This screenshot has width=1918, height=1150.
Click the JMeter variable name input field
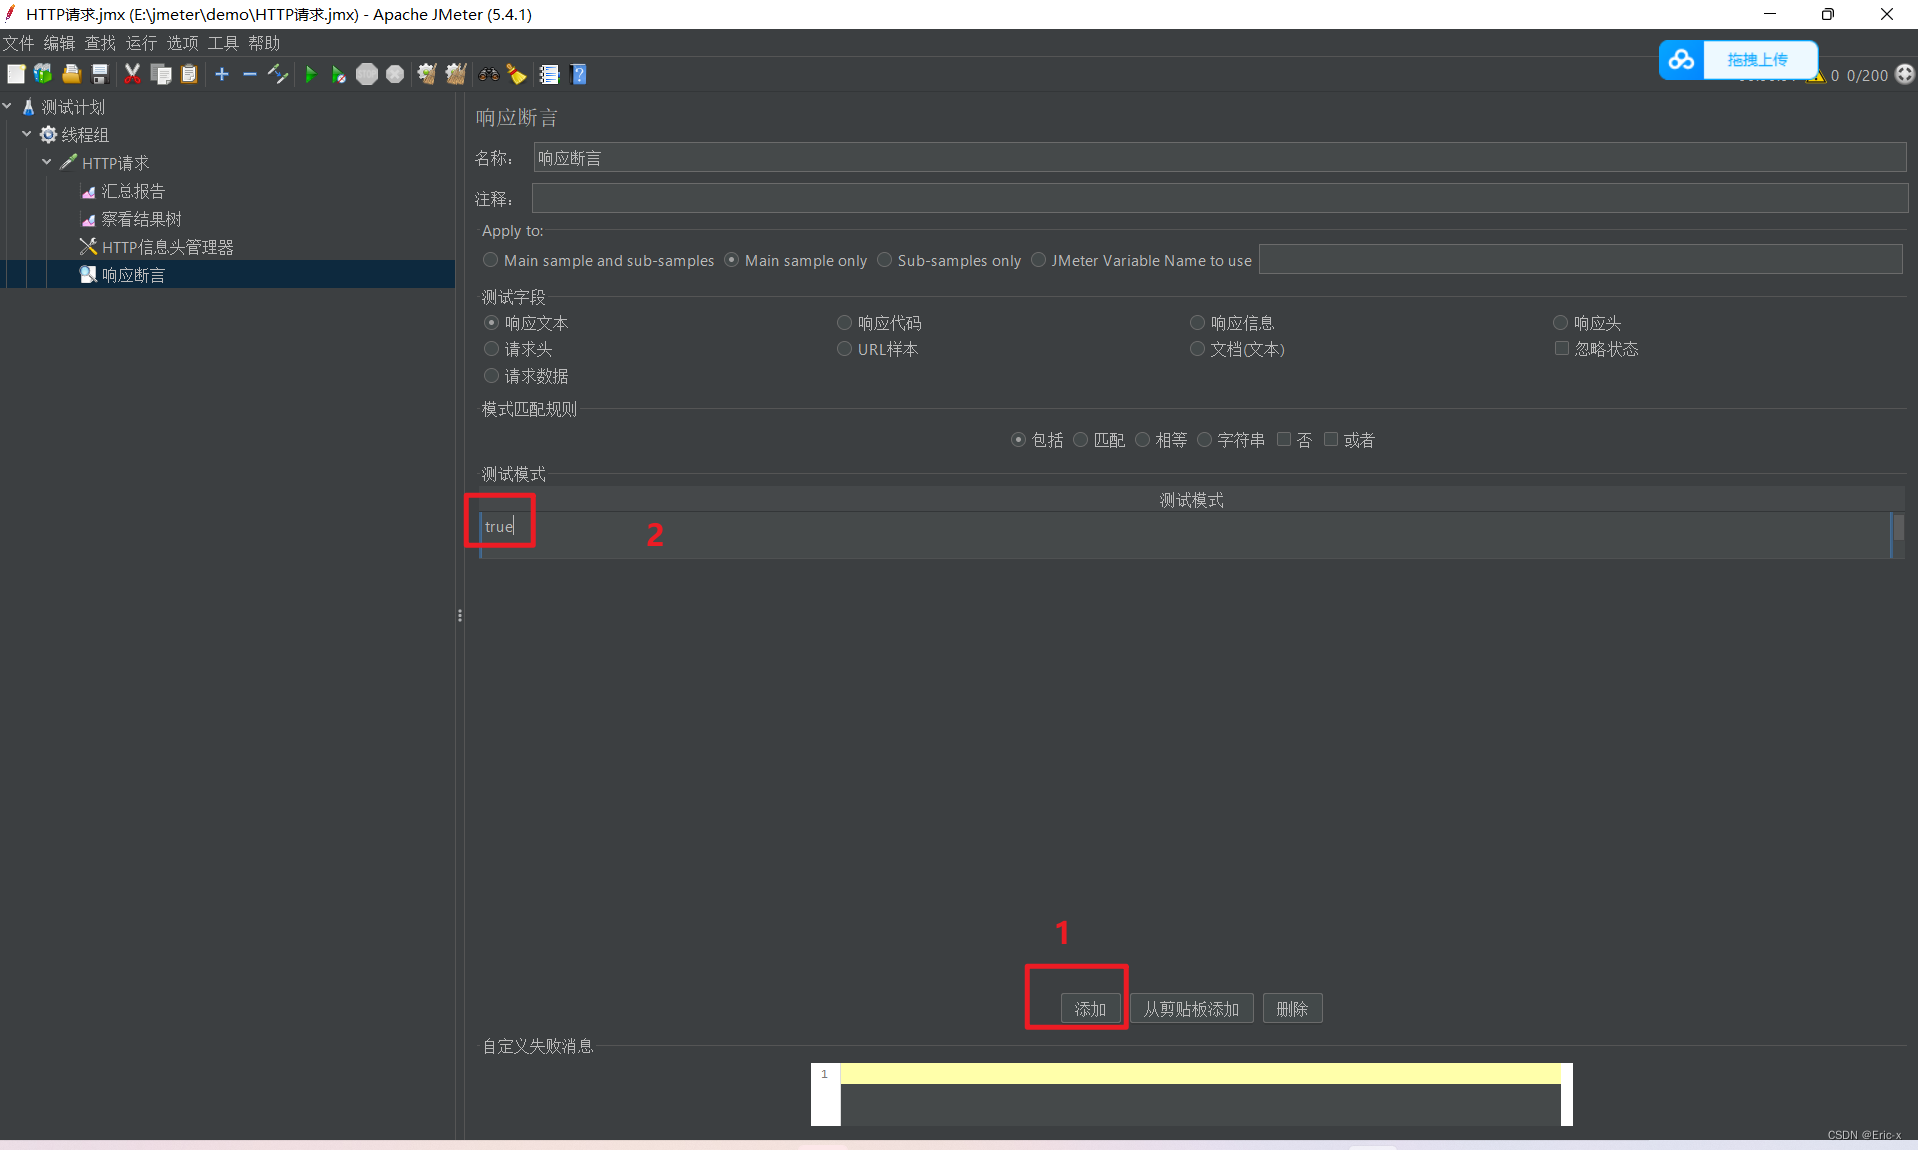[x=1580, y=260]
